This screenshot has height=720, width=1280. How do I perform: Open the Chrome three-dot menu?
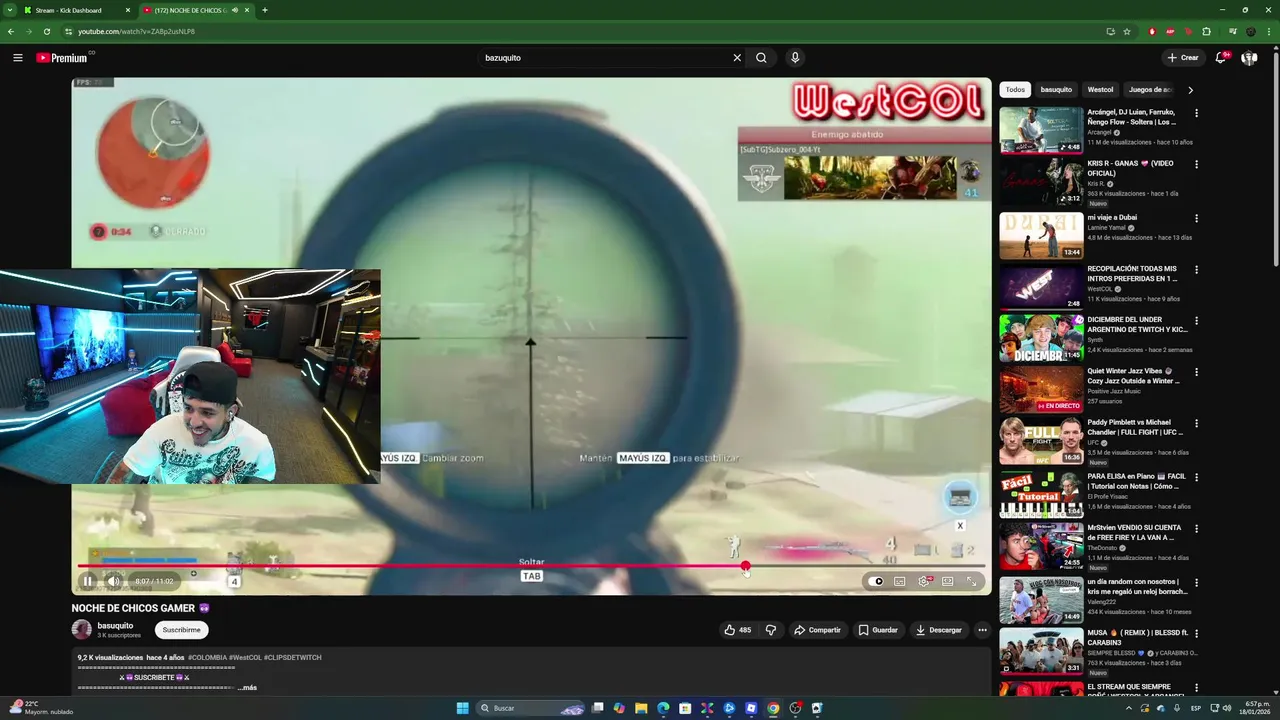(x=1270, y=31)
